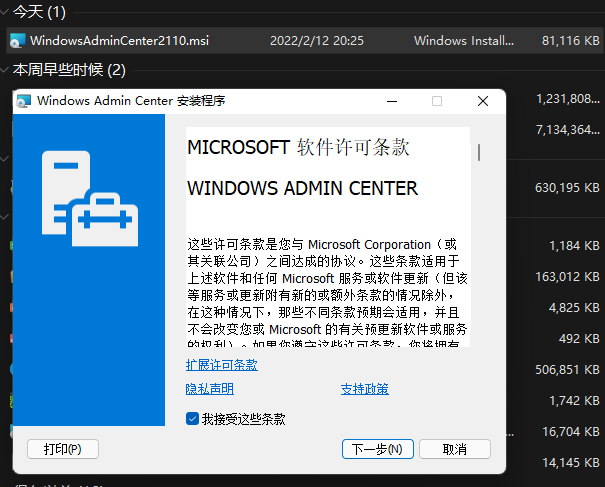605x487 pixels.
Task: Click the 取消 button
Action: coord(455,449)
